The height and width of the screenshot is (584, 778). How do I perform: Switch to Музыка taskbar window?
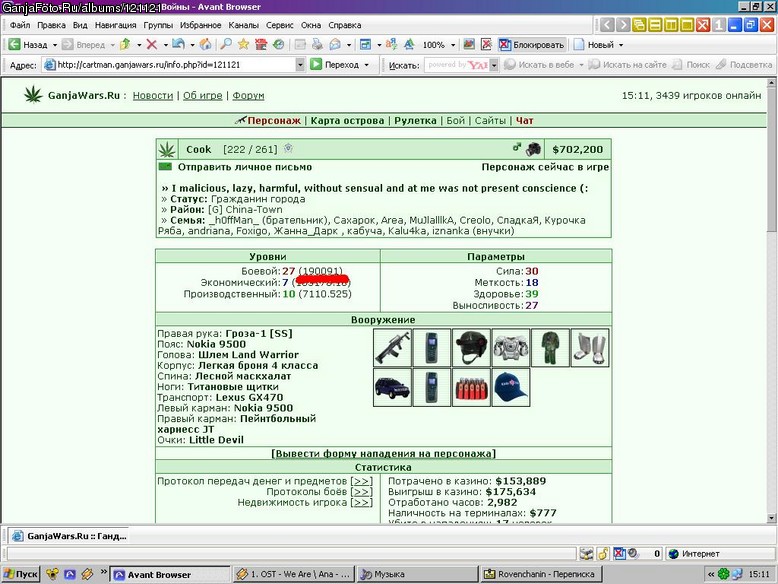417,574
